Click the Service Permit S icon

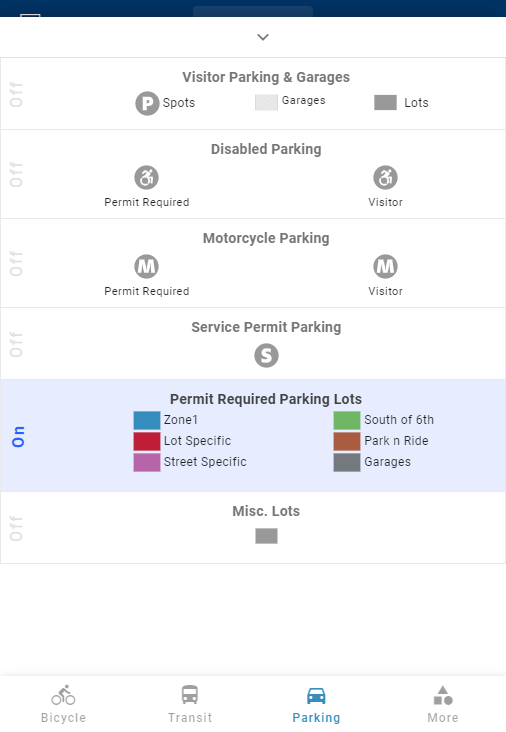[266, 356]
